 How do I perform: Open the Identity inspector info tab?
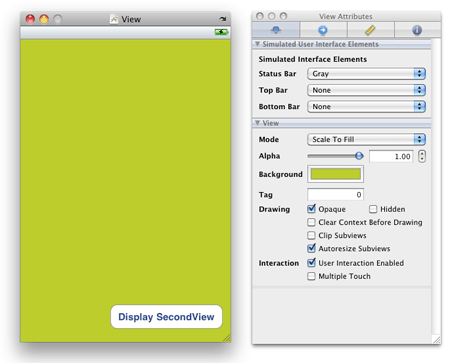(x=417, y=30)
